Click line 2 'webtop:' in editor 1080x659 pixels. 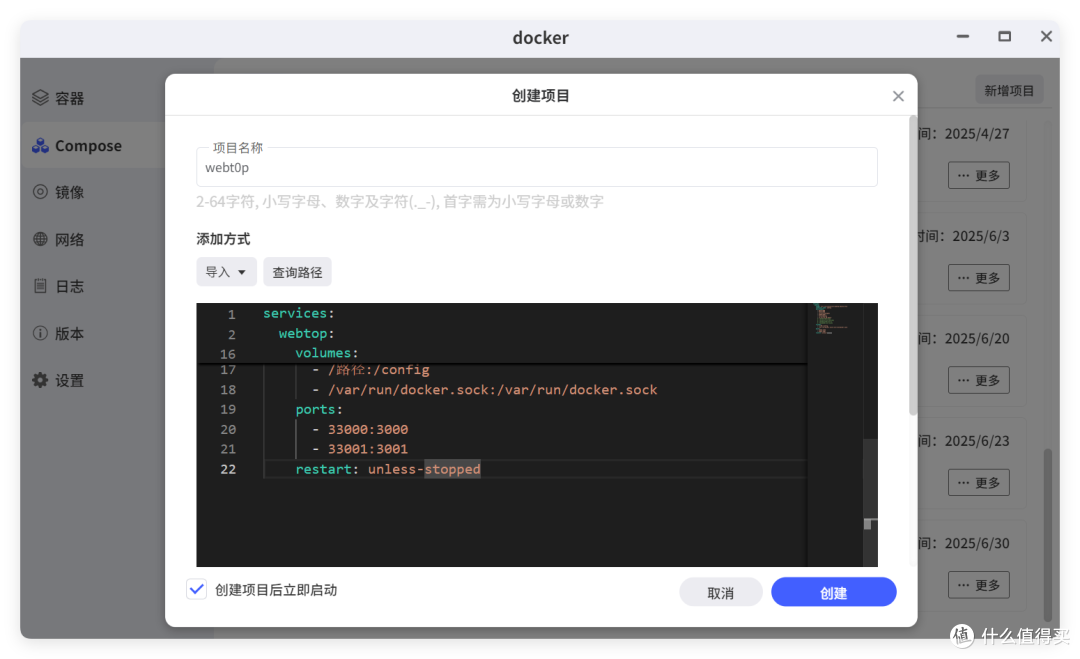point(306,333)
